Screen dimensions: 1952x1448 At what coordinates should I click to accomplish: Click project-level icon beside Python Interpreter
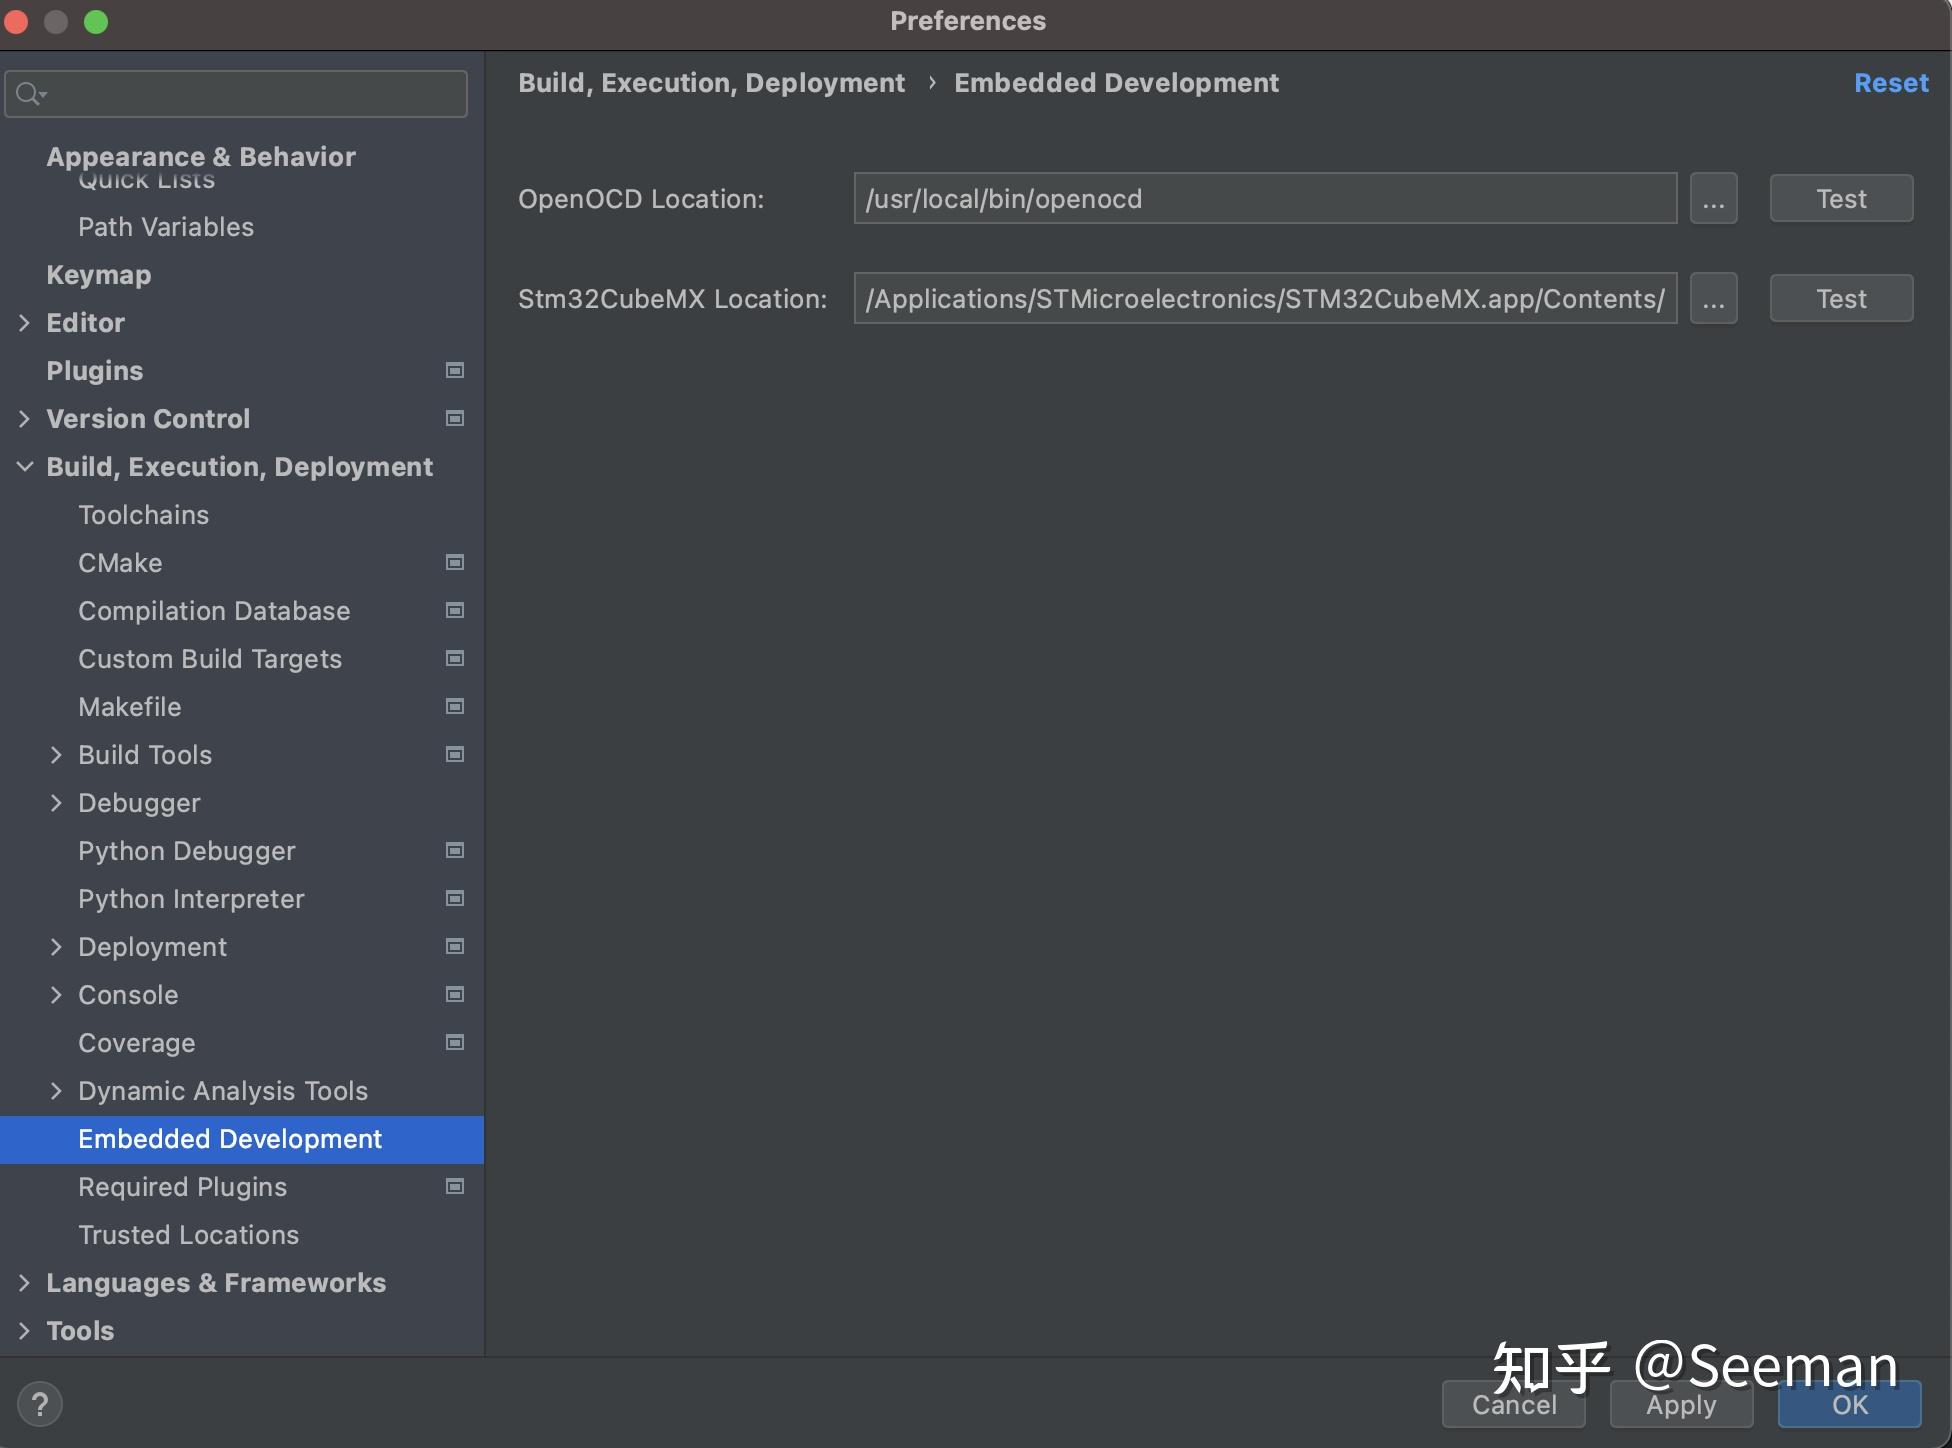point(455,899)
